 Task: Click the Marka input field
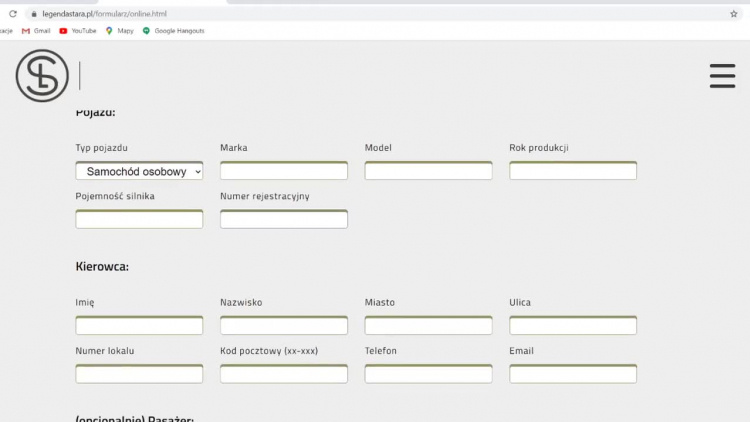coord(284,171)
